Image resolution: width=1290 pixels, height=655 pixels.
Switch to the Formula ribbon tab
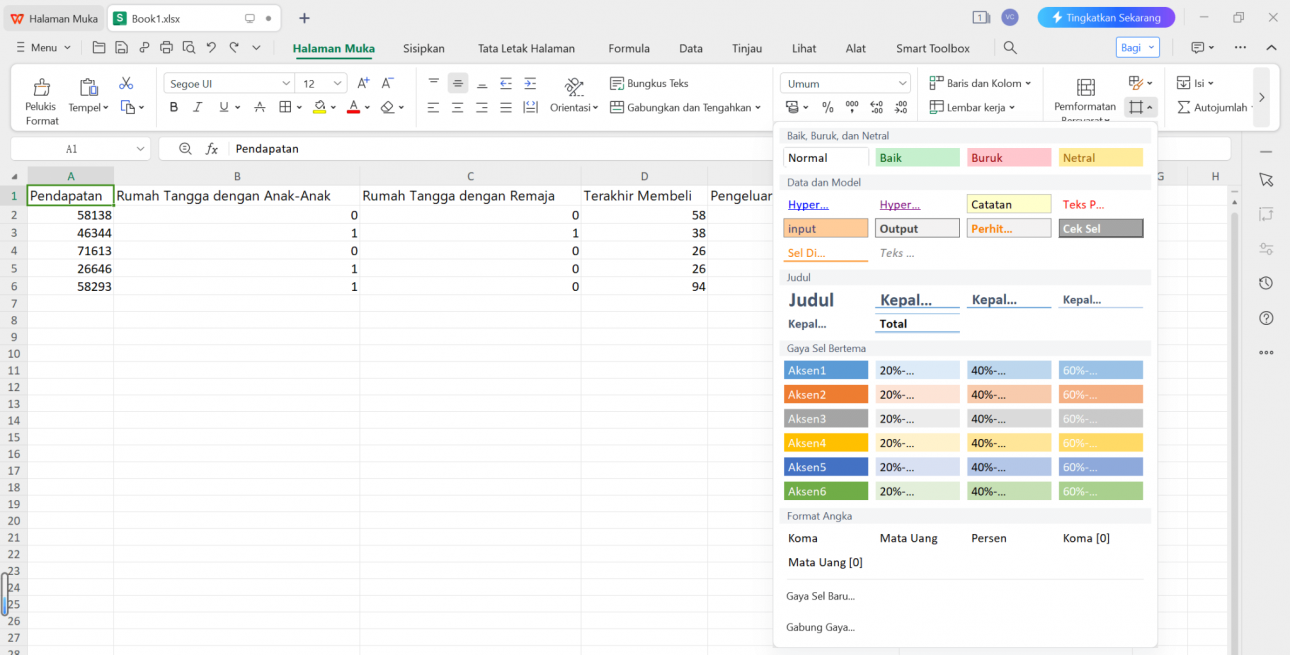(x=629, y=47)
